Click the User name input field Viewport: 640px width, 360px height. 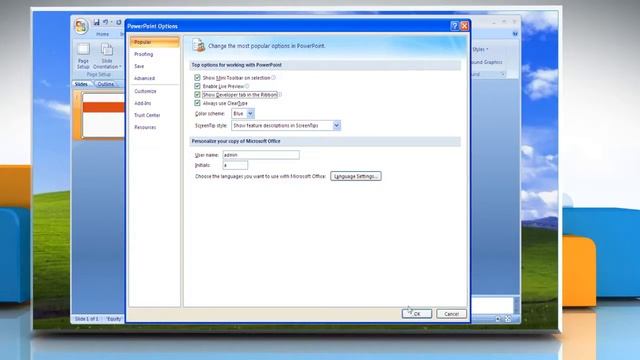[261, 155]
